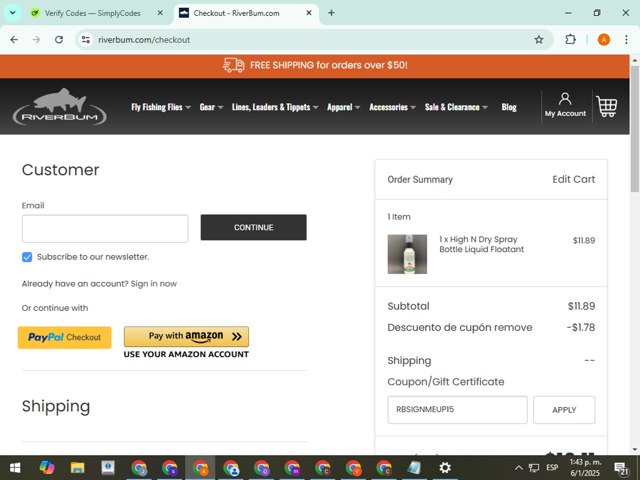The height and width of the screenshot is (480, 640).
Task: Expand Fly Fishing Flies menu
Action: point(161,107)
